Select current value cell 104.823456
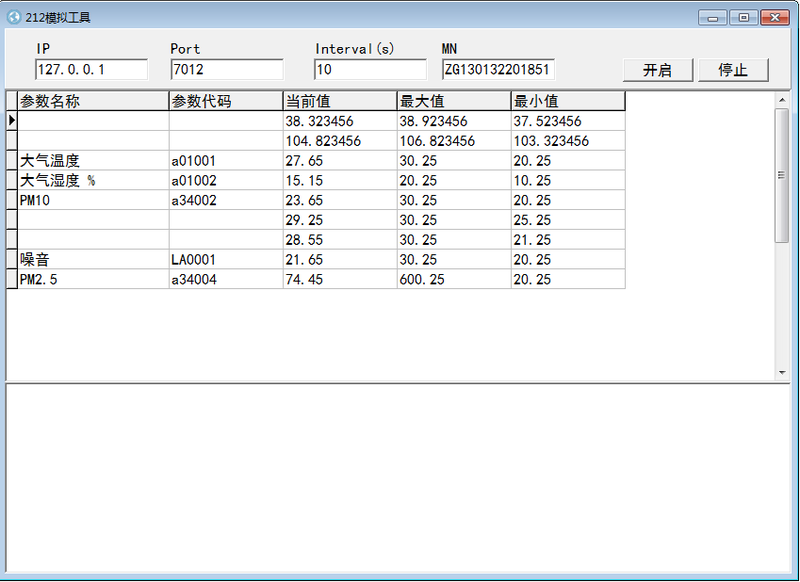The width and height of the screenshot is (800, 582). pyautogui.click(x=340, y=141)
